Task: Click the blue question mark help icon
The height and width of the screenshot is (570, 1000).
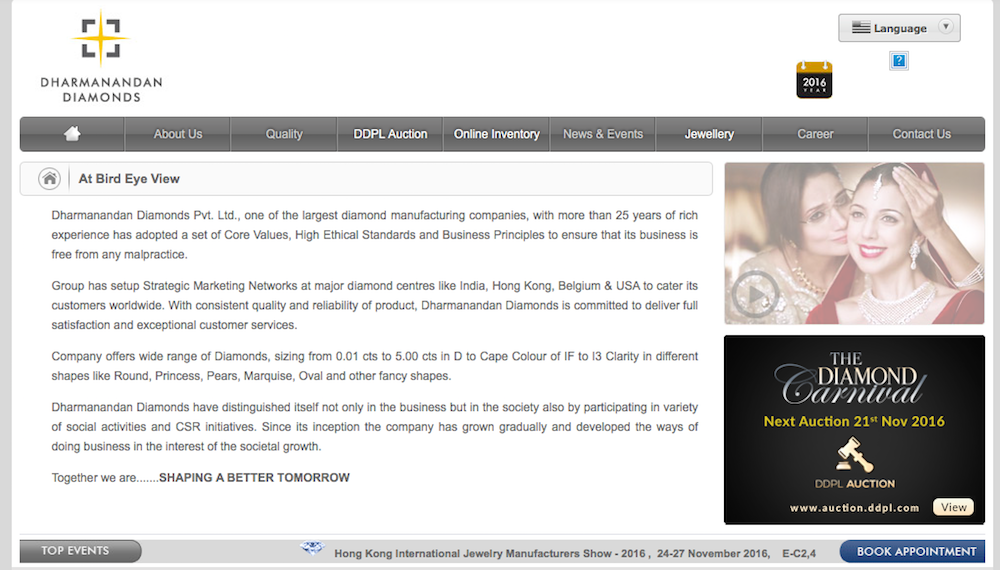Action: coord(899,61)
